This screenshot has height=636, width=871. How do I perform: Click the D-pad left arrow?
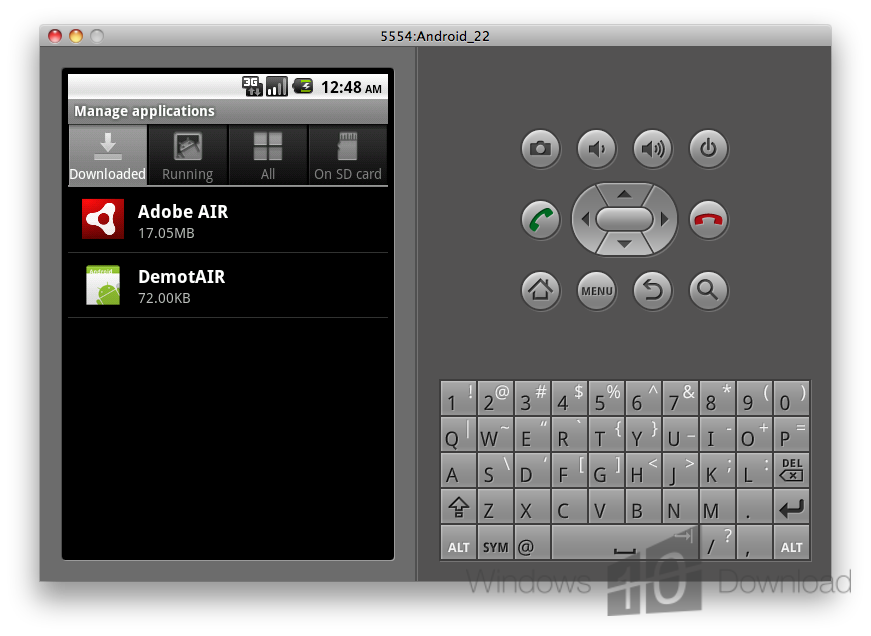click(x=584, y=219)
